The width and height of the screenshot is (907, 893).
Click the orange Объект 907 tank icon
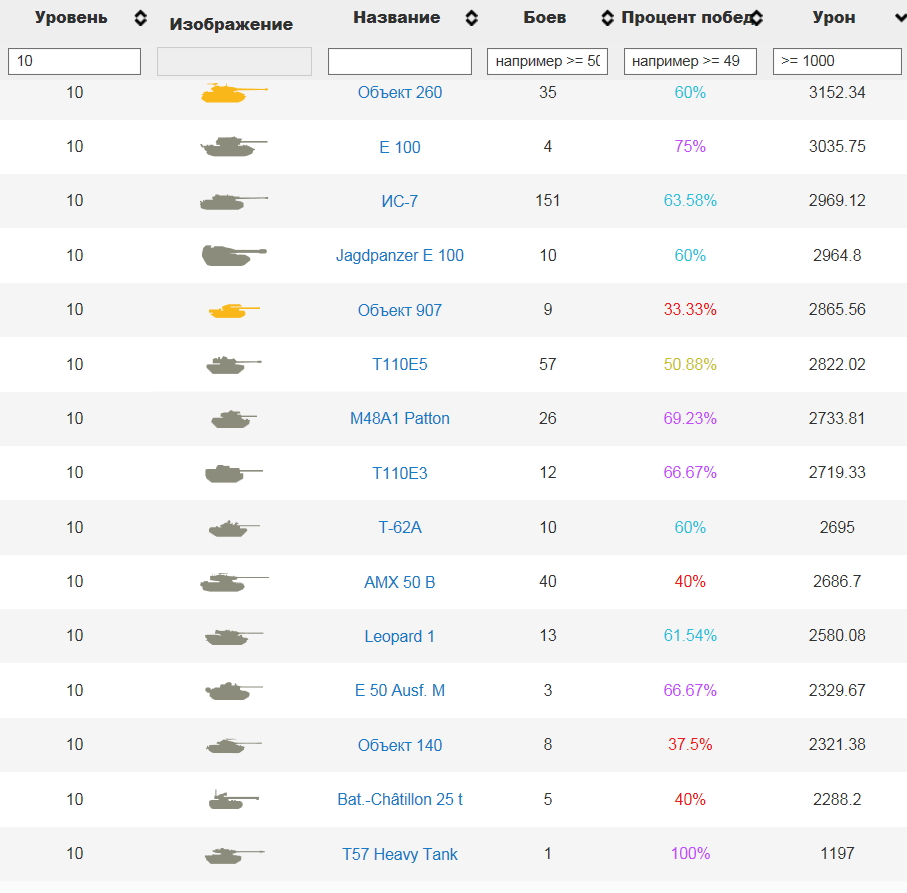click(233, 310)
